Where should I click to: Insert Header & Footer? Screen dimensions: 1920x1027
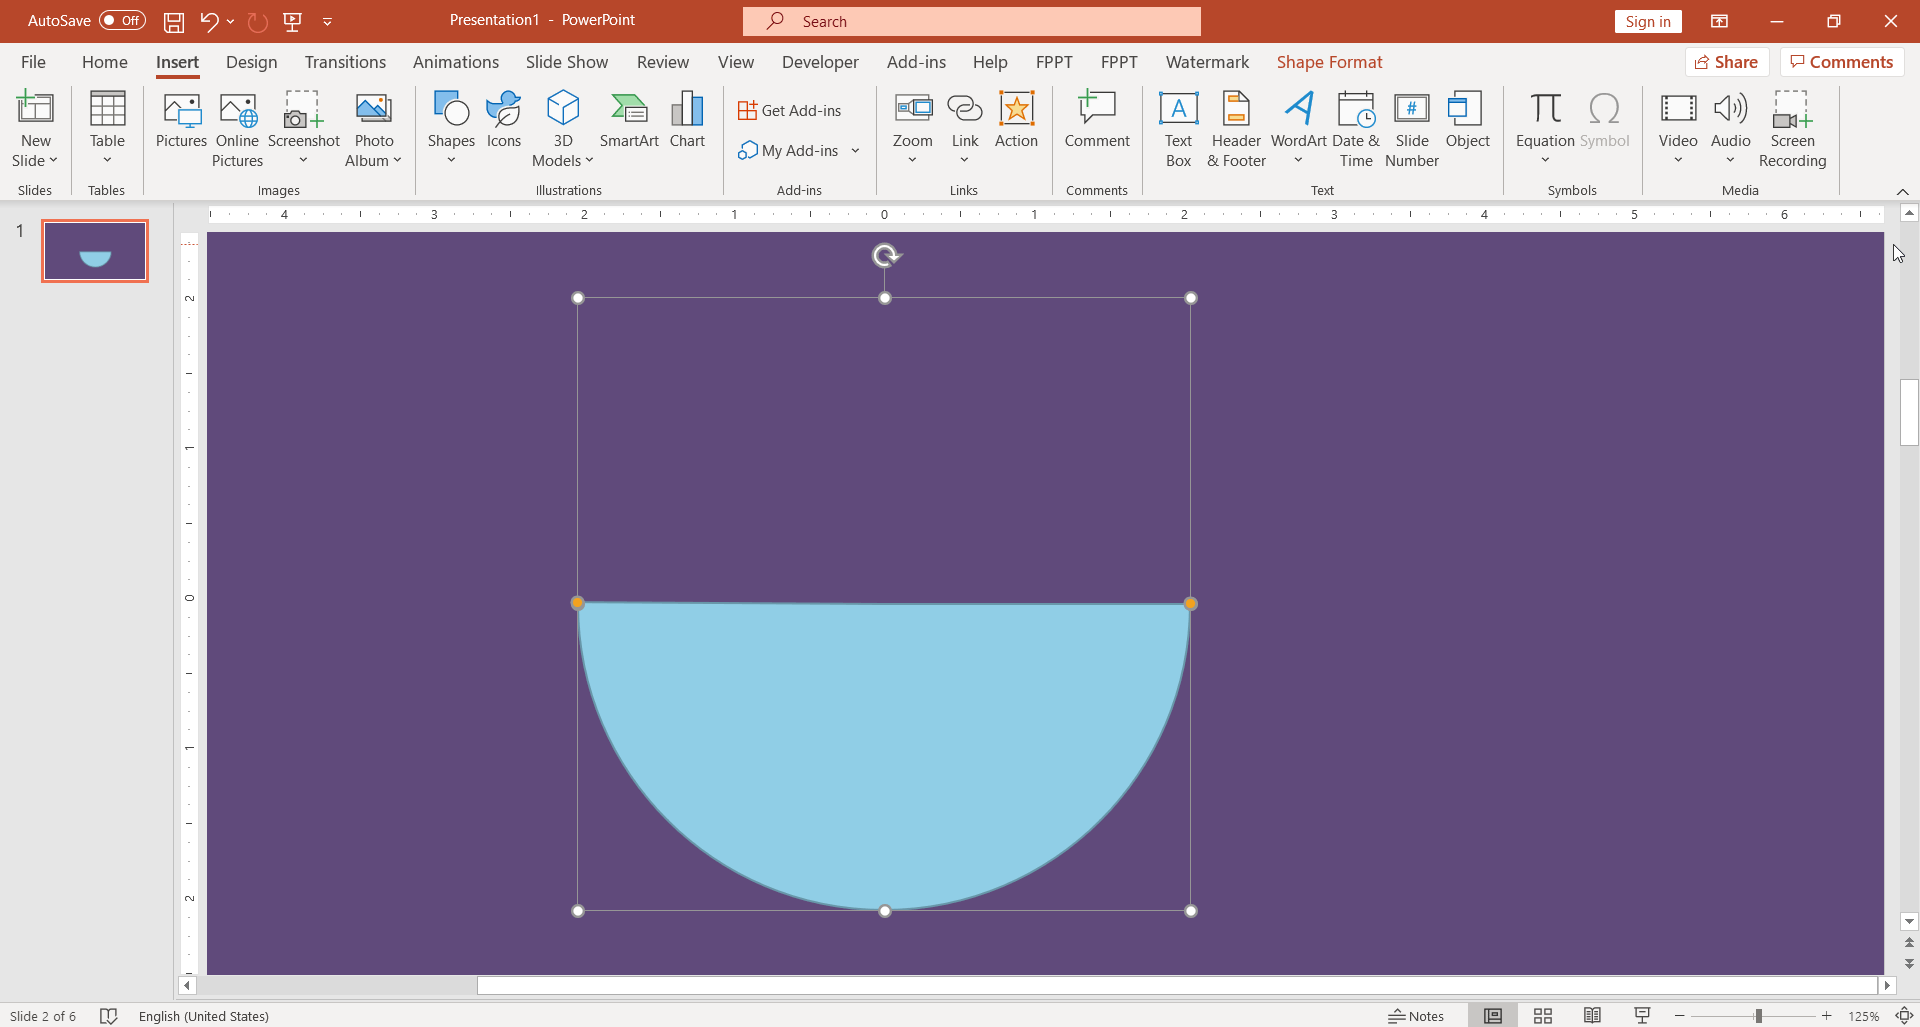(x=1236, y=129)
